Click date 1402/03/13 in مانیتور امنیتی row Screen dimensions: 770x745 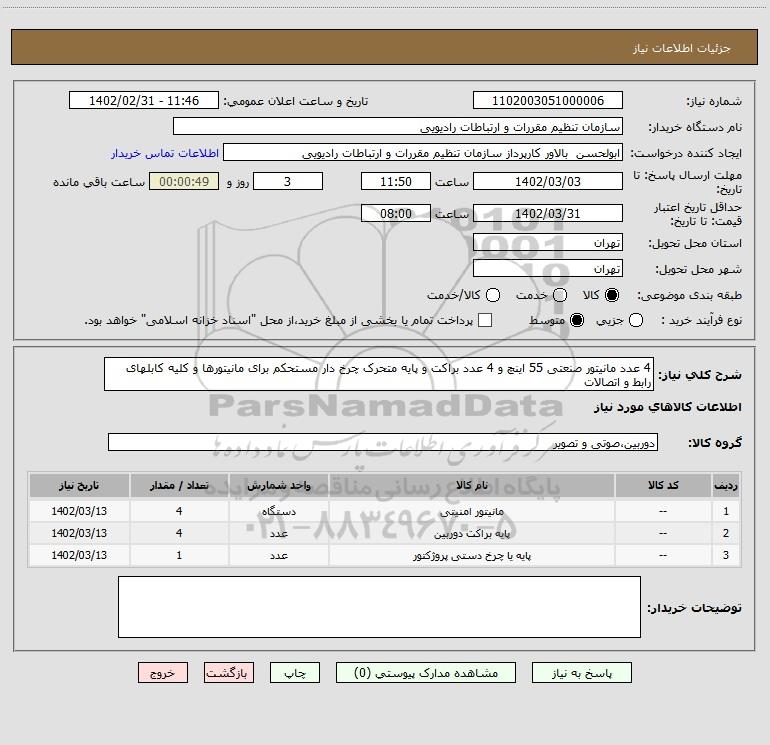click(x=79, y=511)
